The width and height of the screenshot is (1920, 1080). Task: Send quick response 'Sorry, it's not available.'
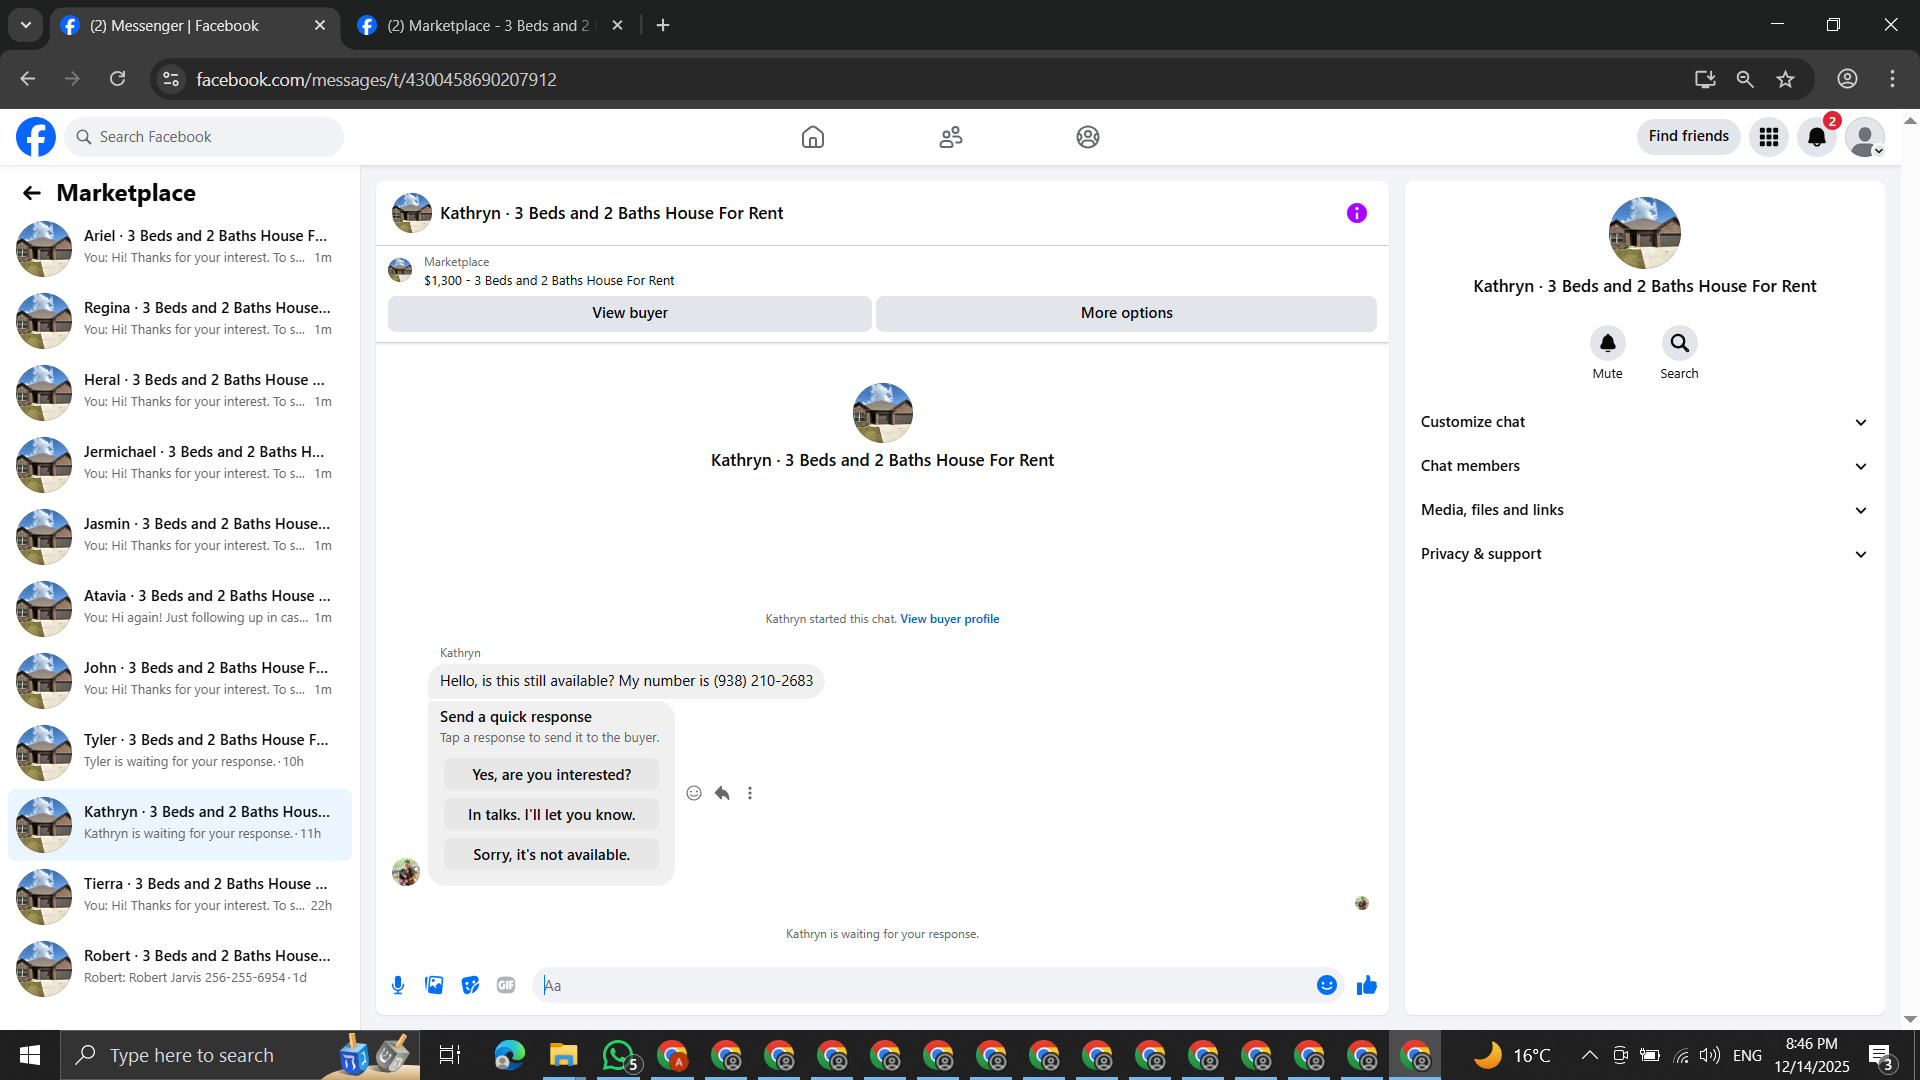click(551, 855)
